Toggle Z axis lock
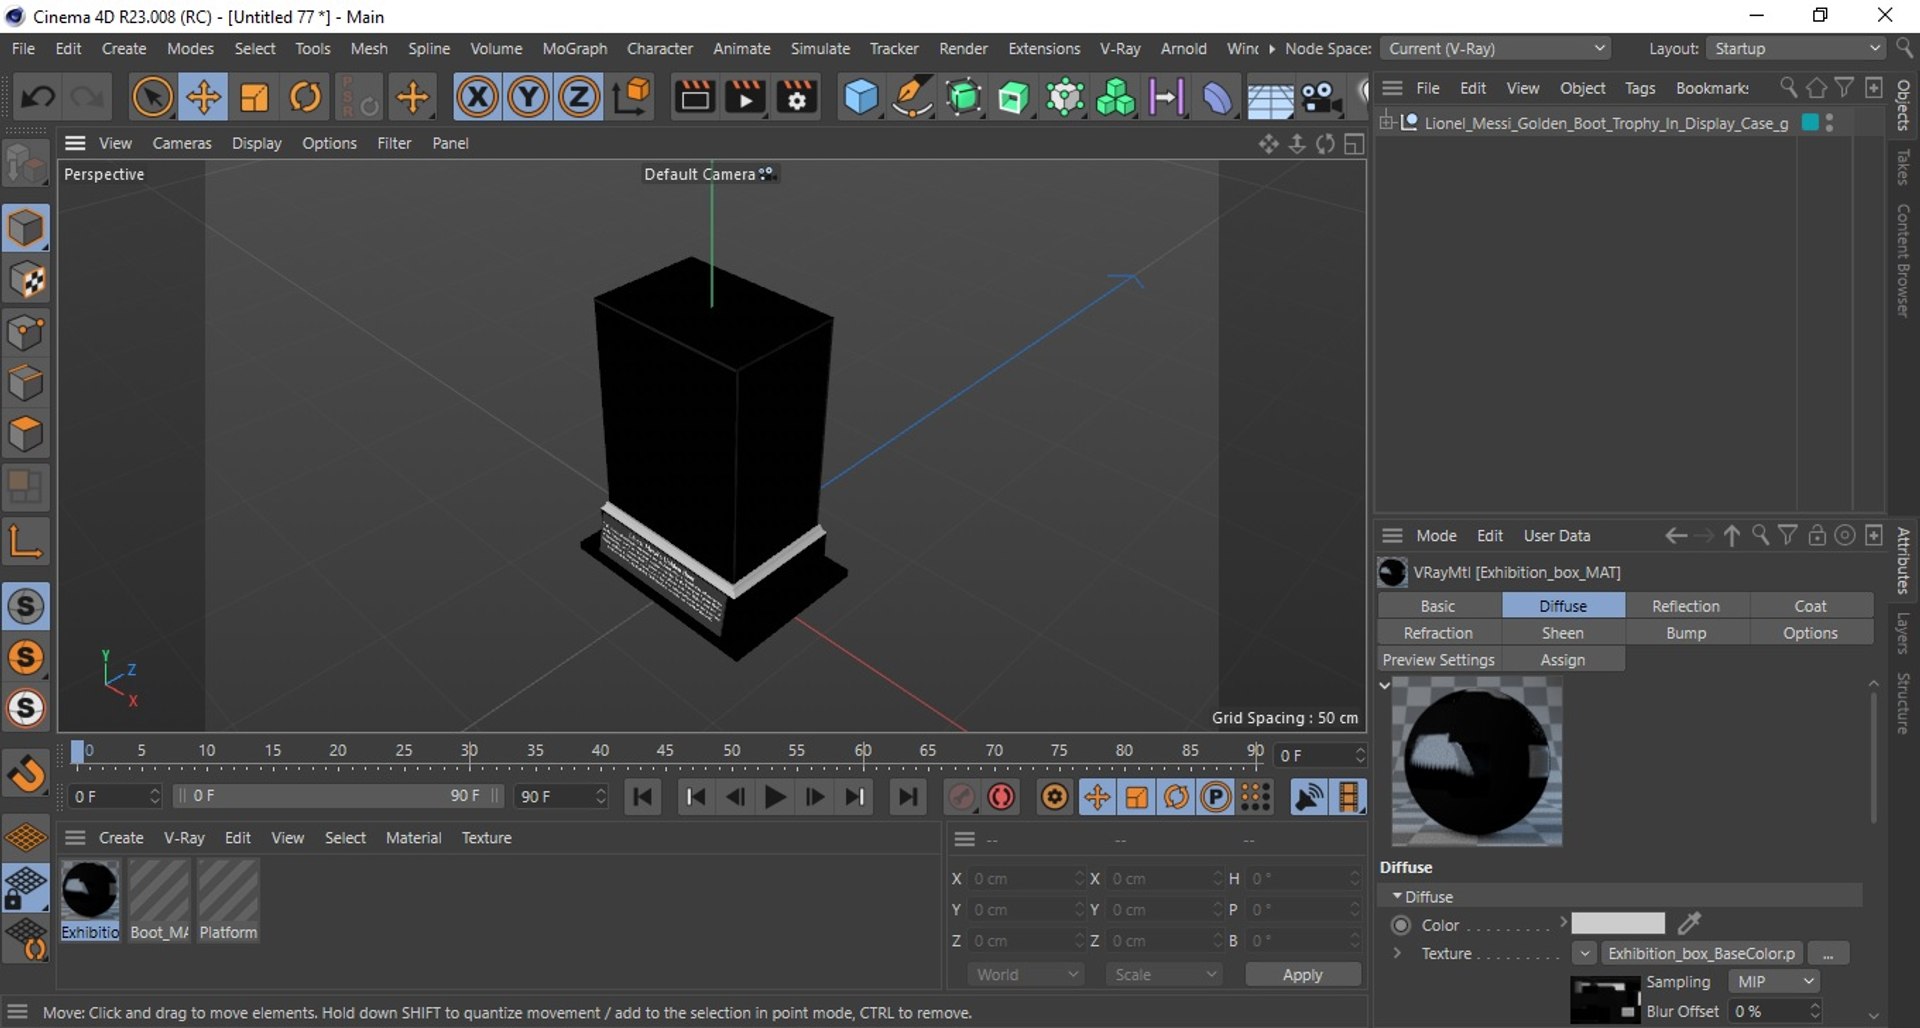 578,97
